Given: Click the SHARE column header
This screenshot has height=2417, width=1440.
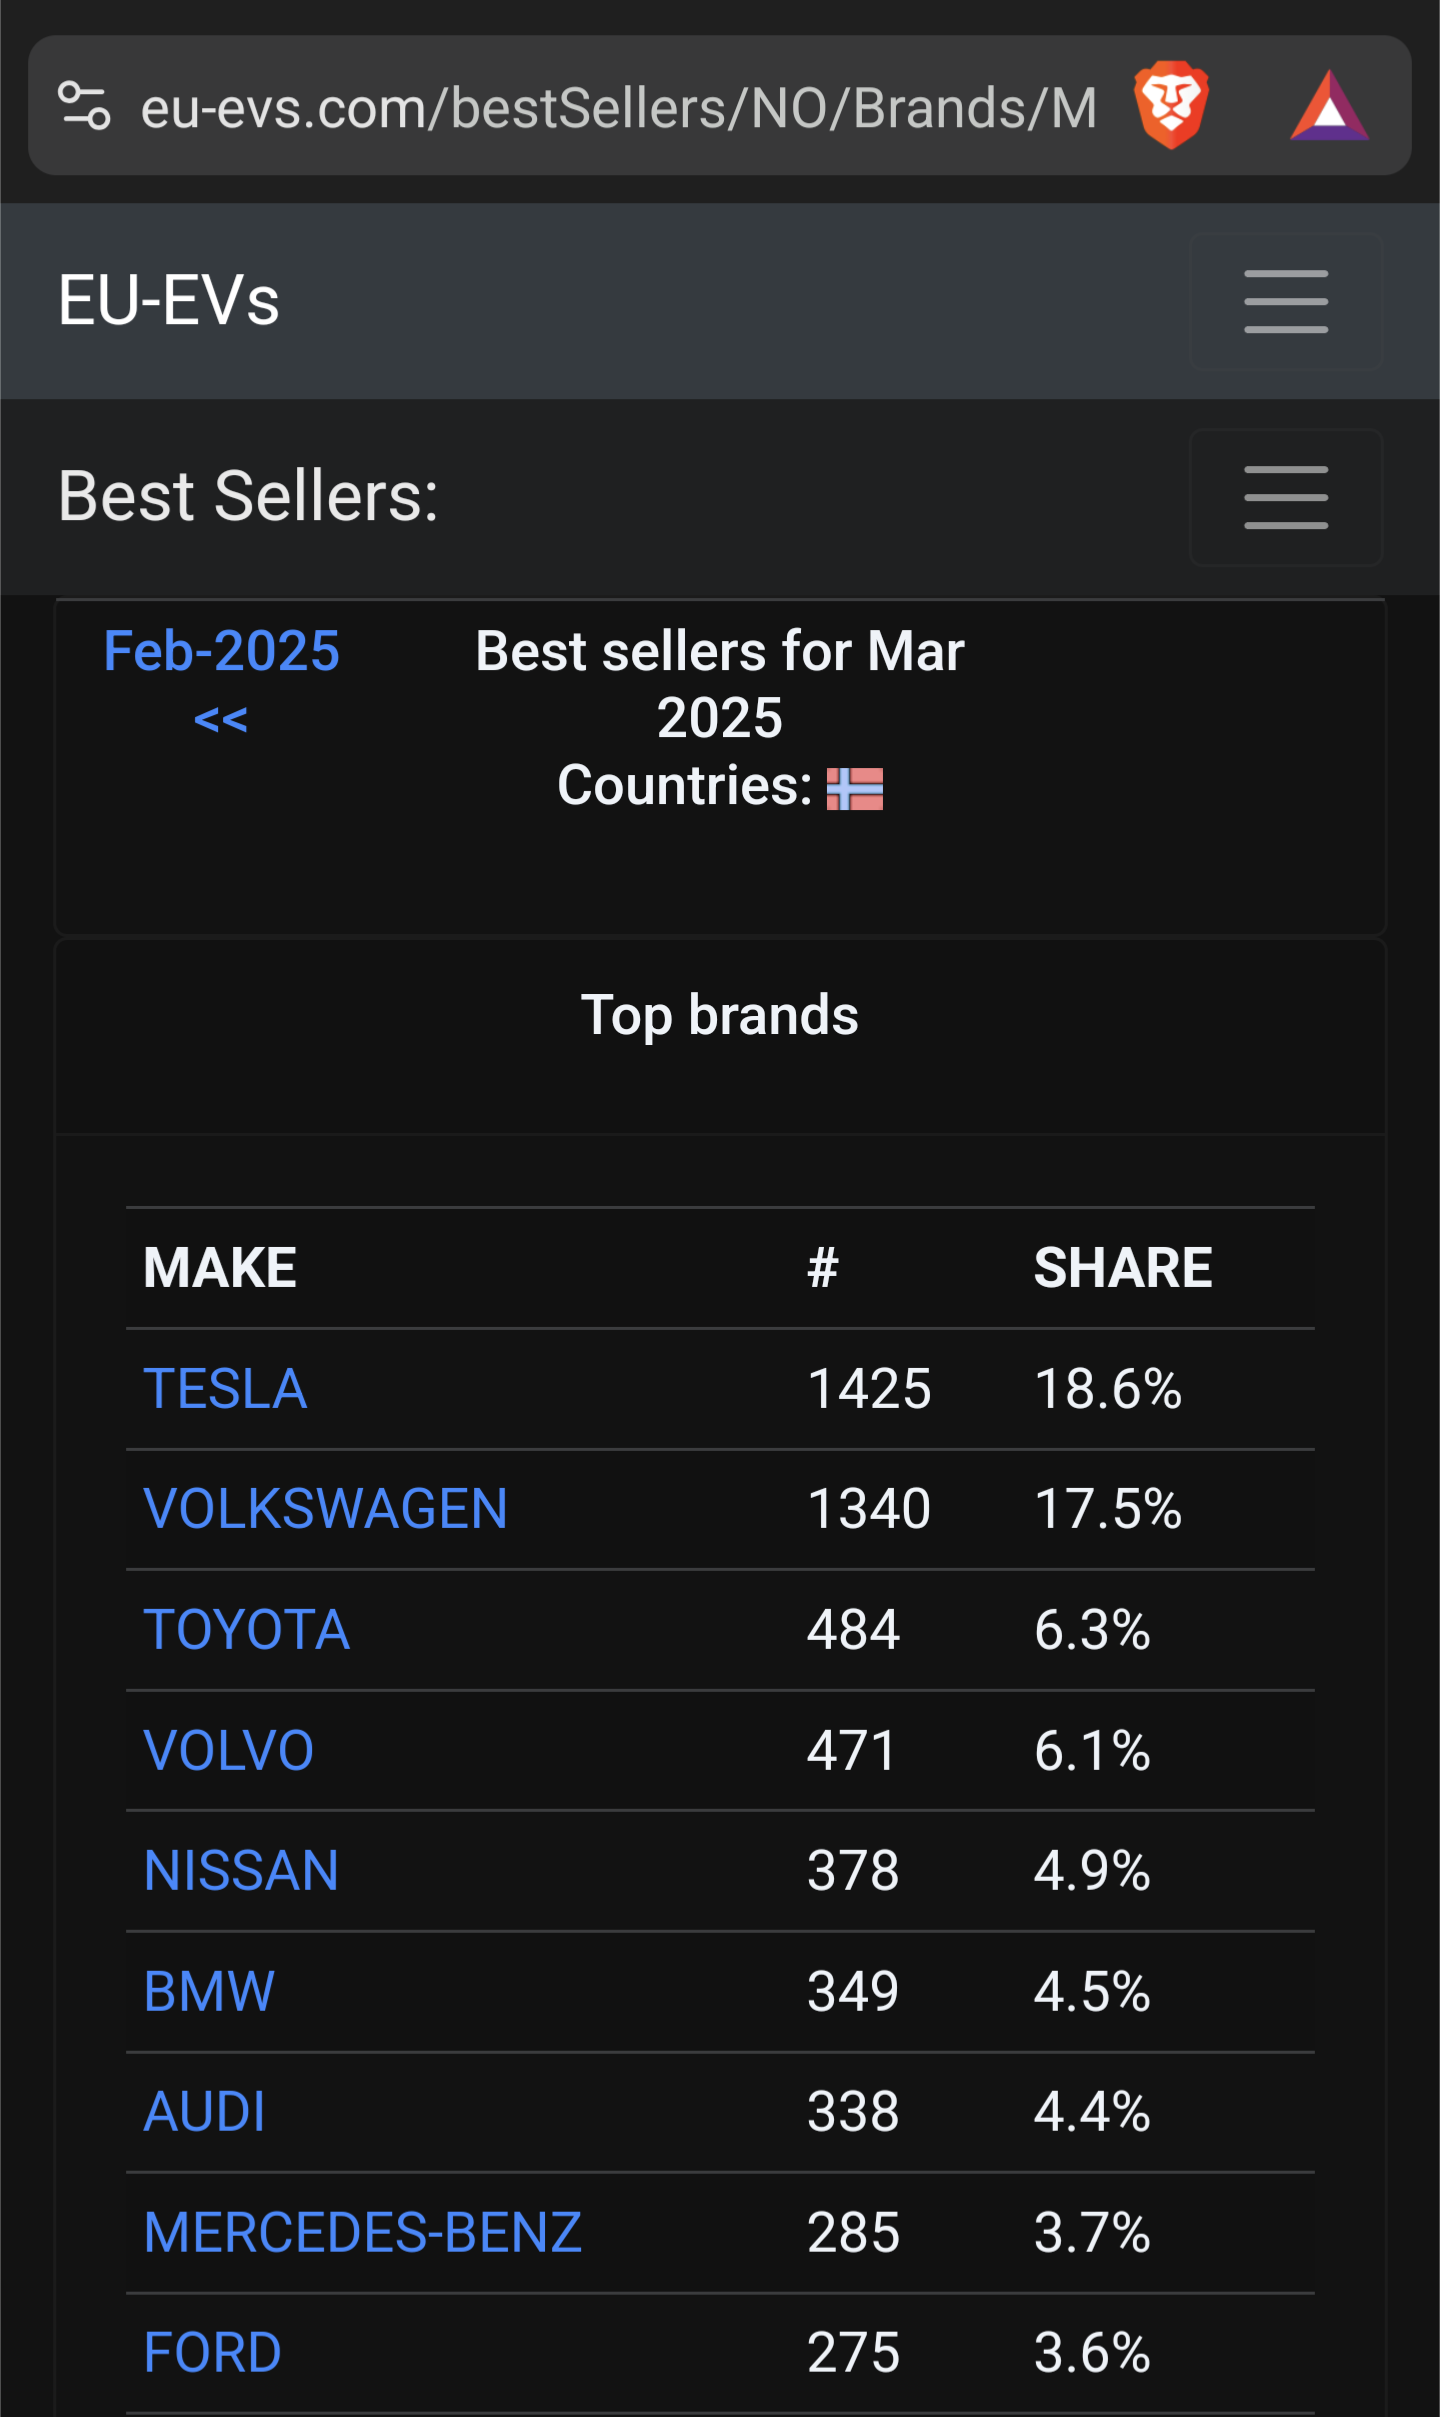Looking at the screenshot, I should click(1123, 1268).
